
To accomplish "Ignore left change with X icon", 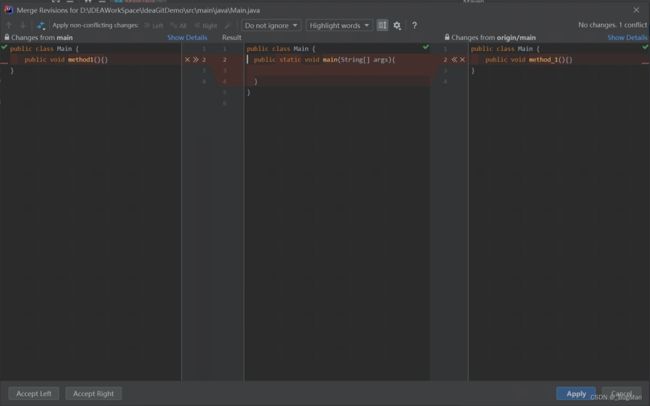I will point(187,60).
